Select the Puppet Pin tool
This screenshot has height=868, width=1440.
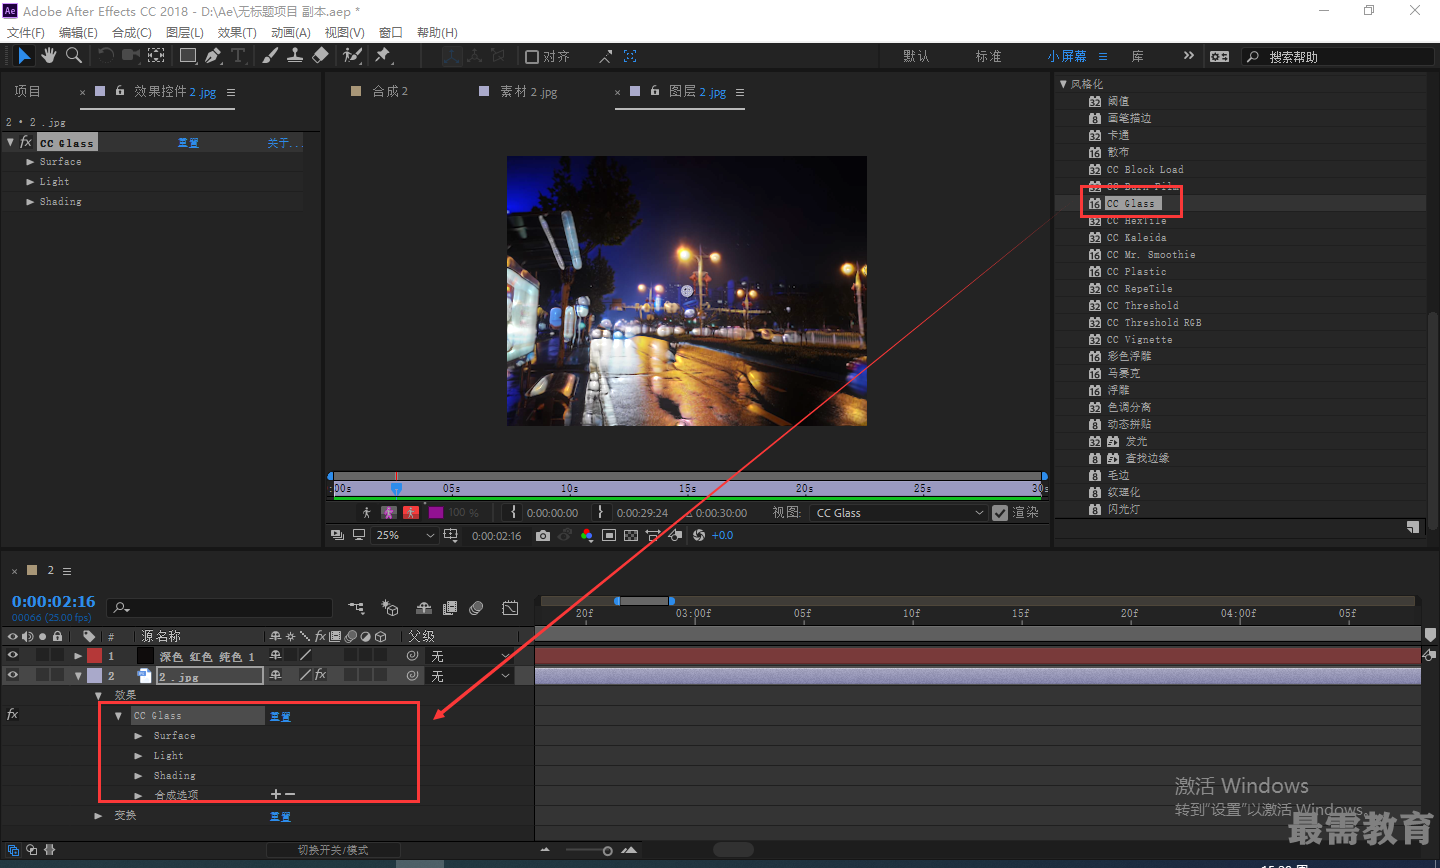point(383,56)
